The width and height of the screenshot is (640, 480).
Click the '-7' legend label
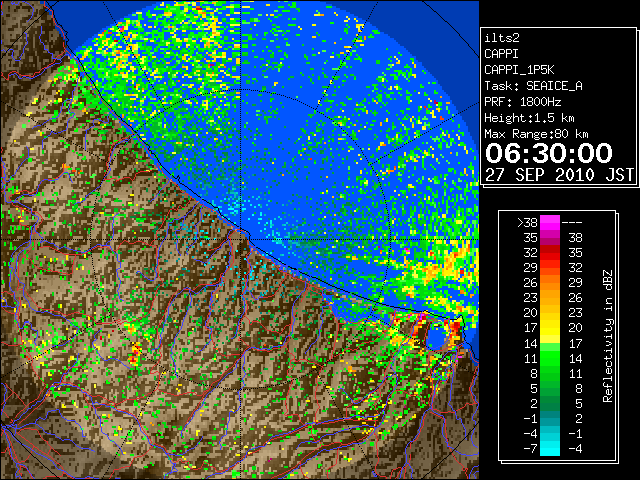530,449
